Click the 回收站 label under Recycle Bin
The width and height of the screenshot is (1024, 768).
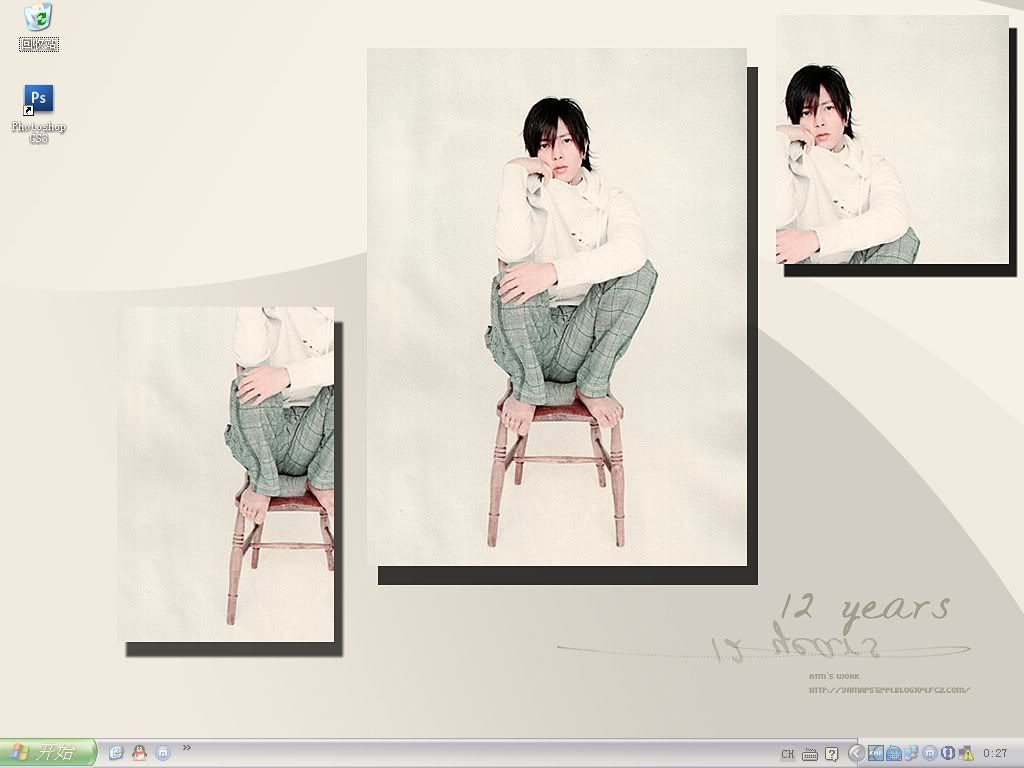pyautogui.click(x=39, y=44)
